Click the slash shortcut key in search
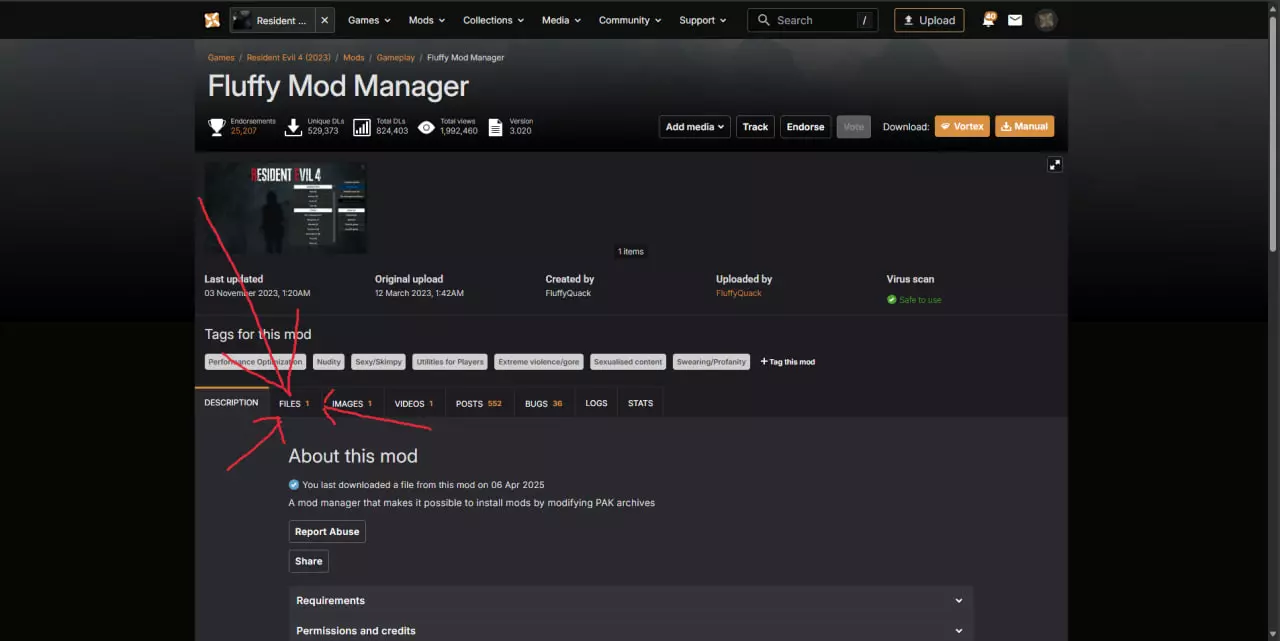 [x=864, y=20]
